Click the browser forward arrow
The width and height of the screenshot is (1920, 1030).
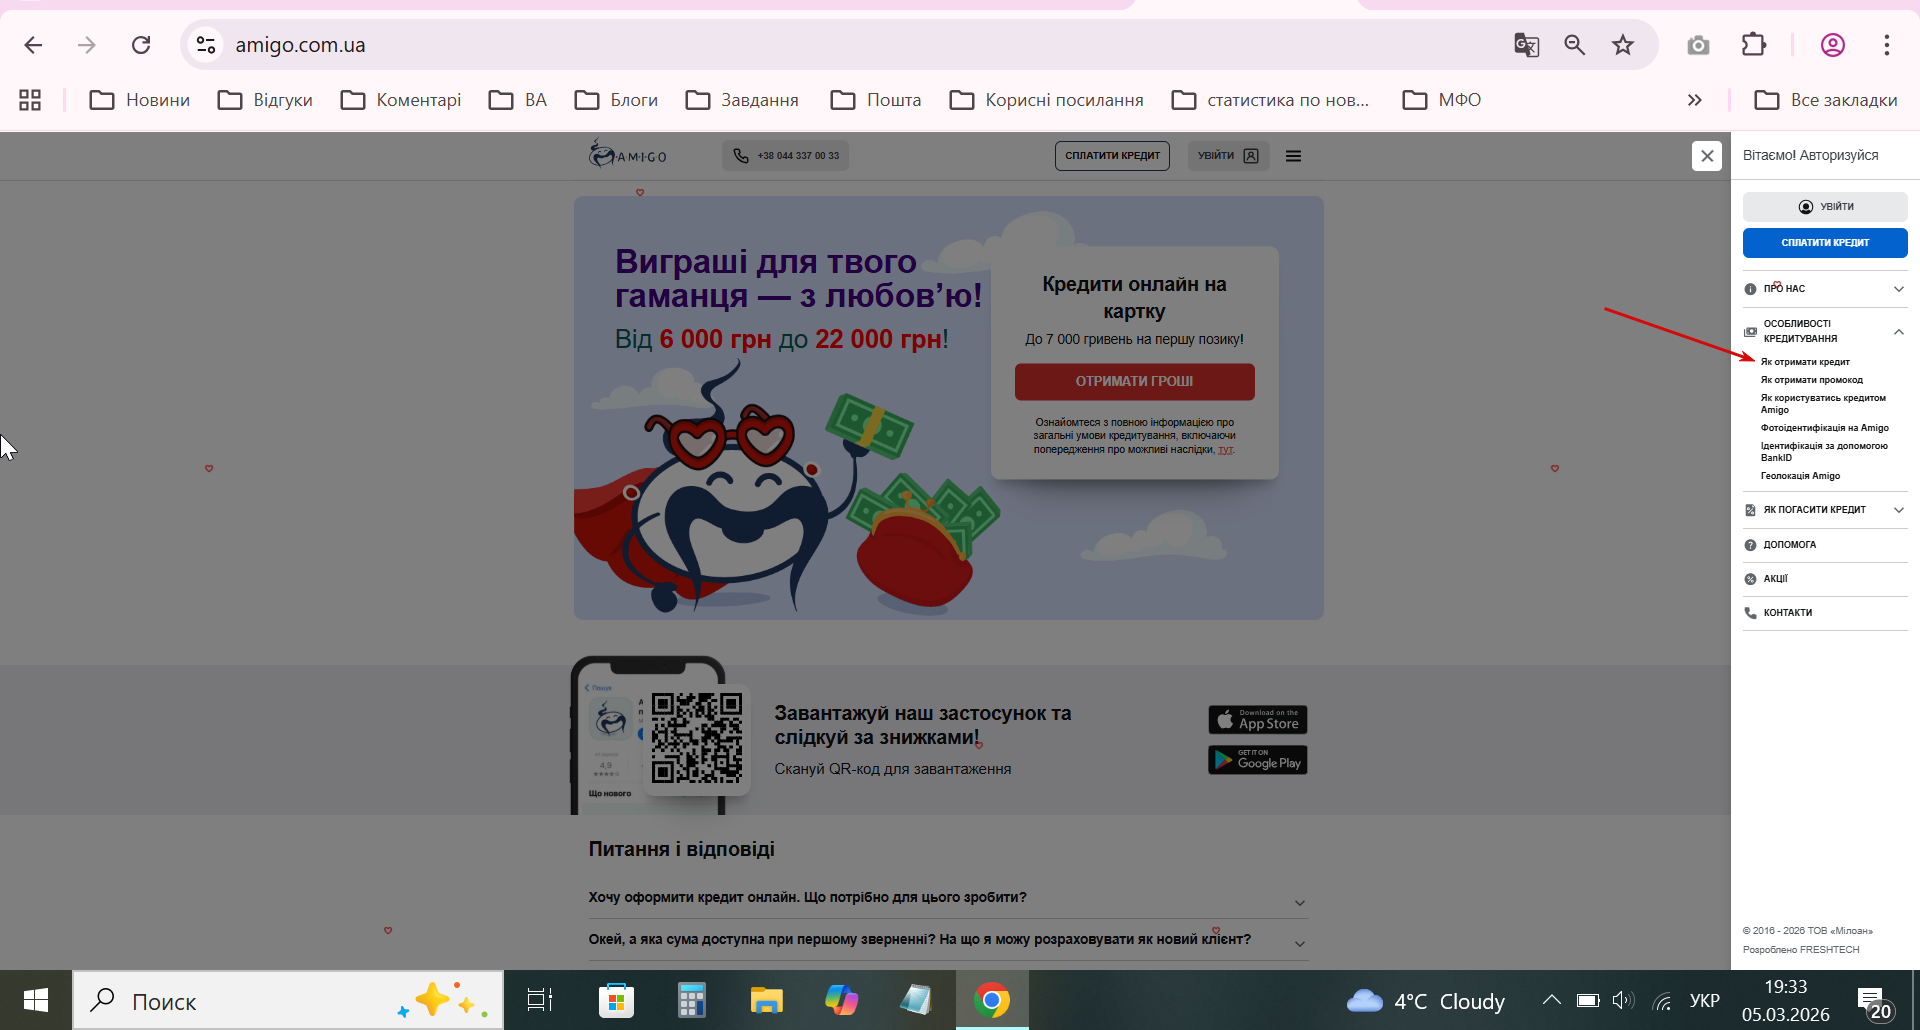click(x=87, y=45)
